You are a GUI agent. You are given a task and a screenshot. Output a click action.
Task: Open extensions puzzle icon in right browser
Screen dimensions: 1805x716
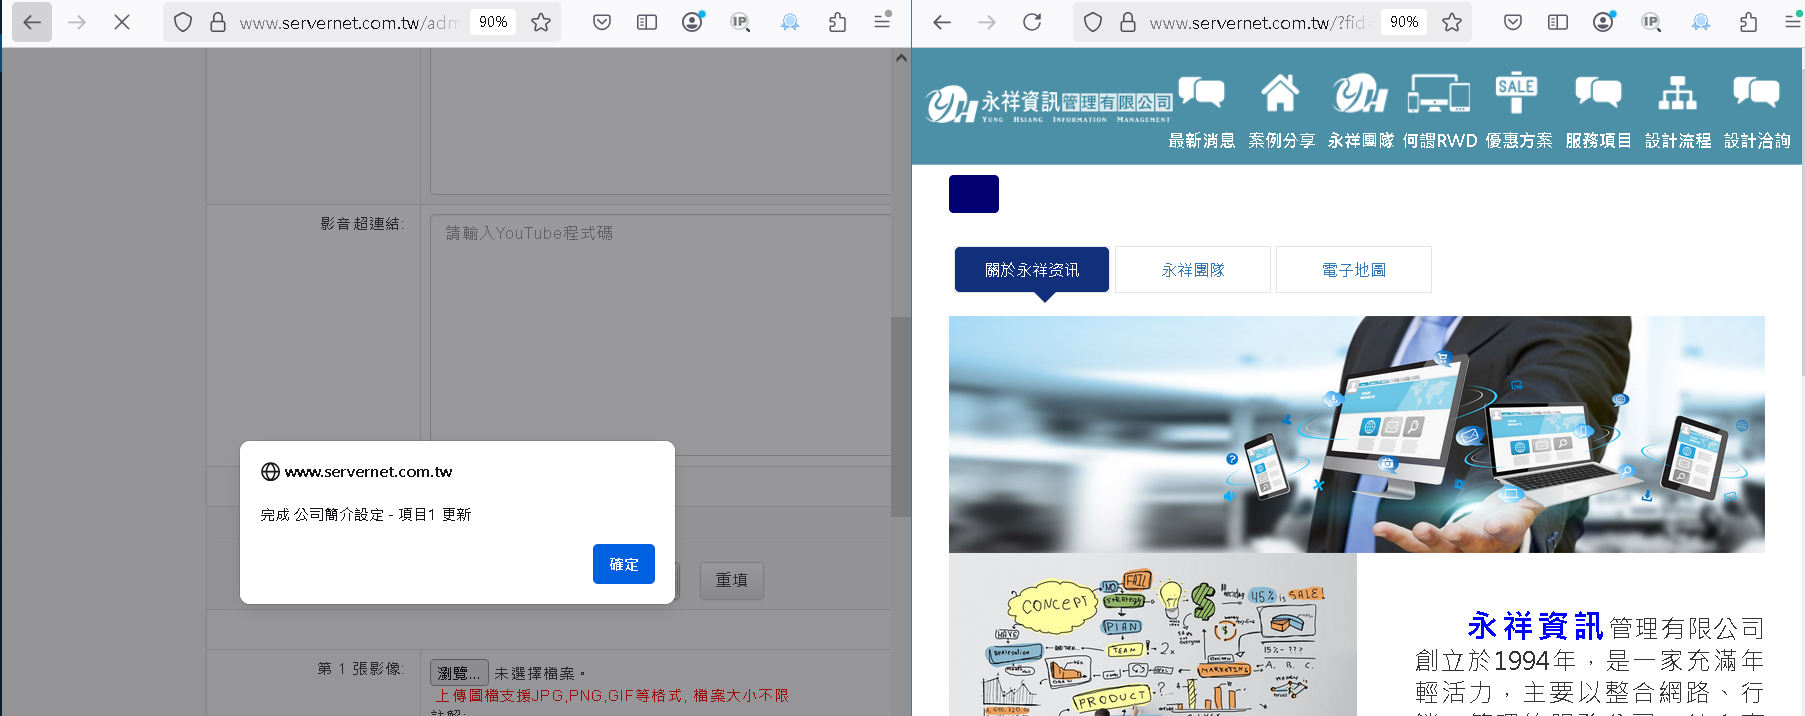click(1749, 22)
